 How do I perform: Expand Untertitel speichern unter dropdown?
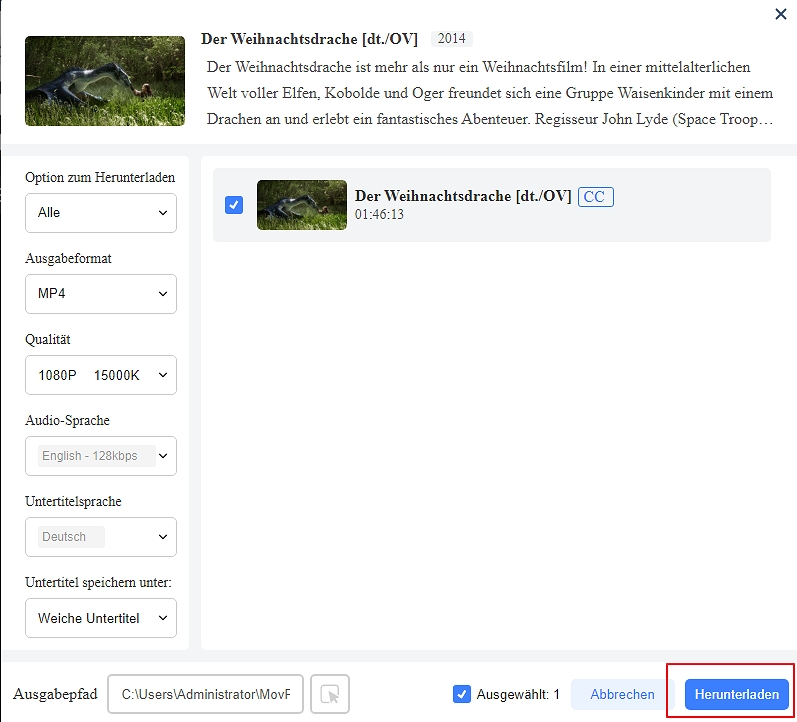point(101,618)
